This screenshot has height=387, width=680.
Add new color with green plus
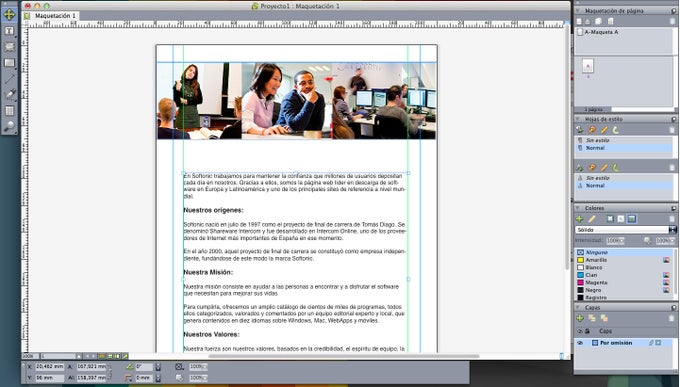[x=579, y=219]
